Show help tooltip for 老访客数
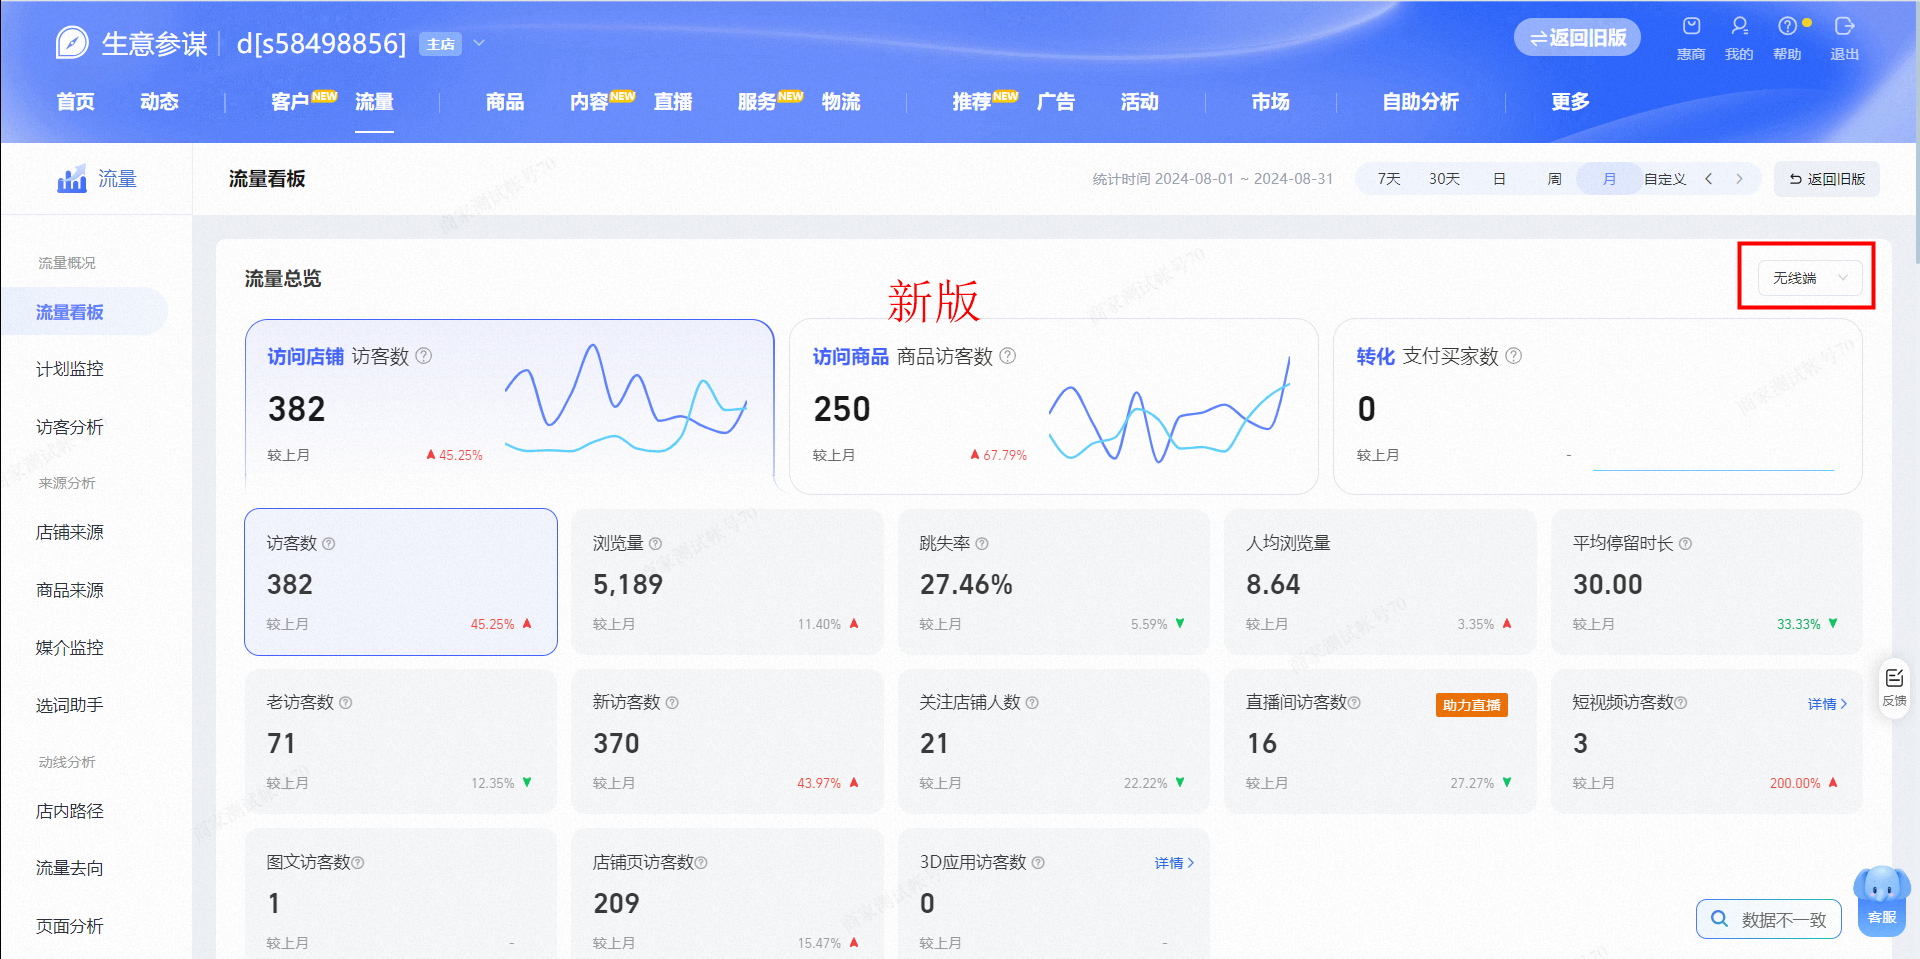Image resolution: width=1920 pixels, height=959 pixels. tap(346, 703)
